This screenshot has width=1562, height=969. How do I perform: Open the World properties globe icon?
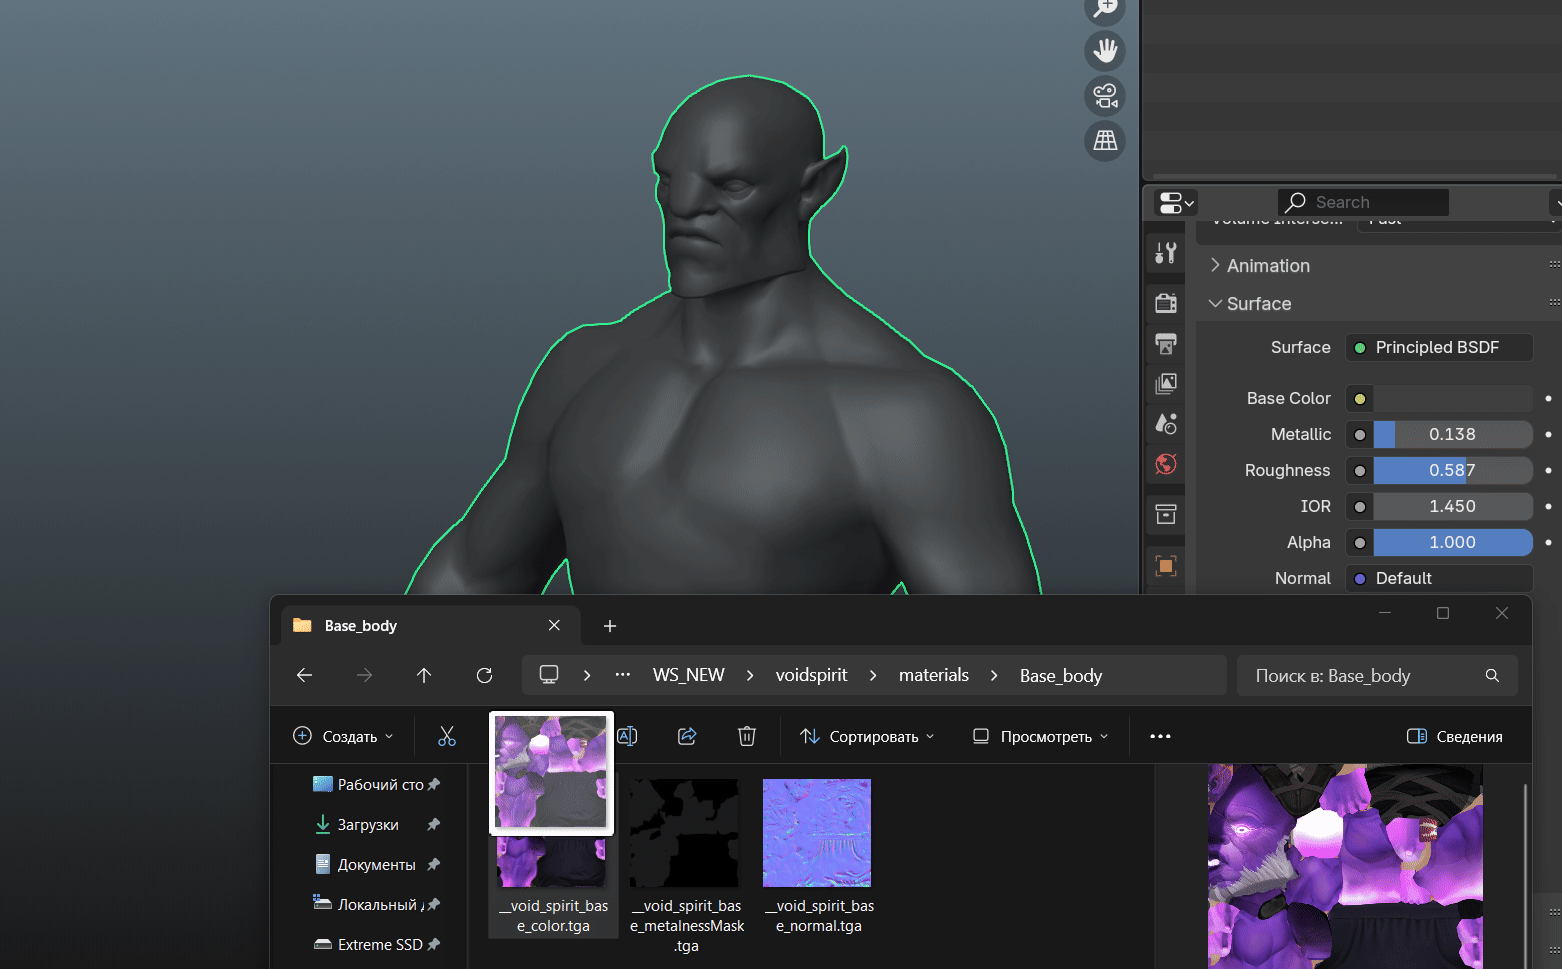[x=1165, y=464]
